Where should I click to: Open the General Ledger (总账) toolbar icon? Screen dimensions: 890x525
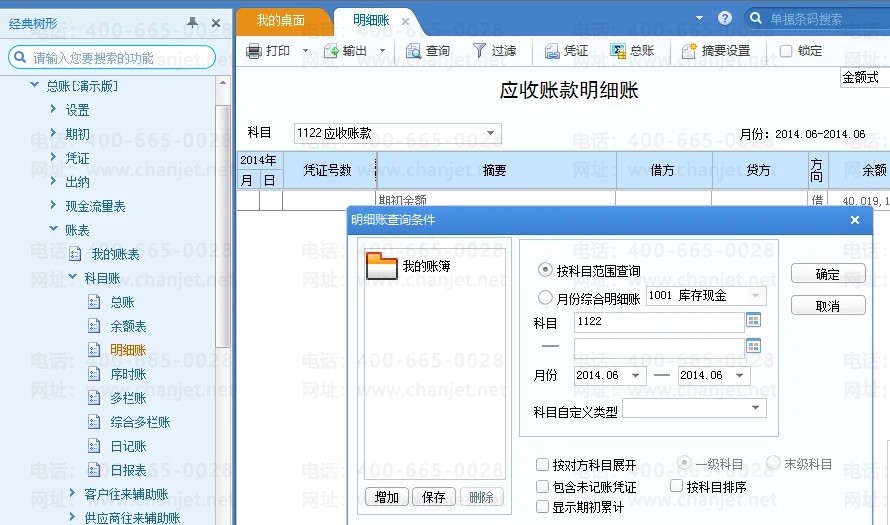(x=618, y=51)
